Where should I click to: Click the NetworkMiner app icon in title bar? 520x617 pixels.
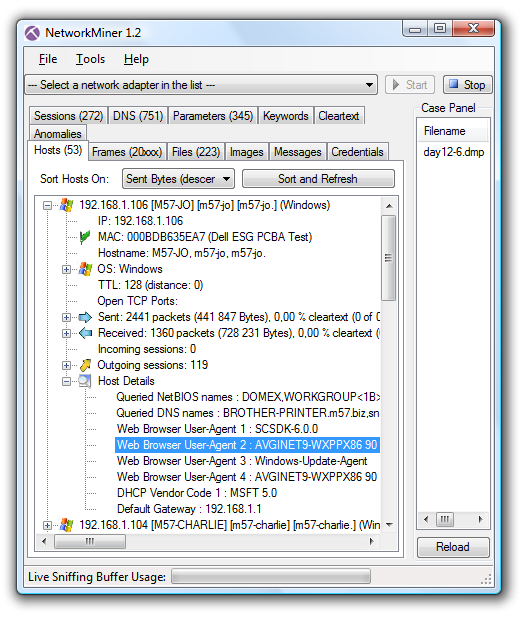(x=32, y=33)
